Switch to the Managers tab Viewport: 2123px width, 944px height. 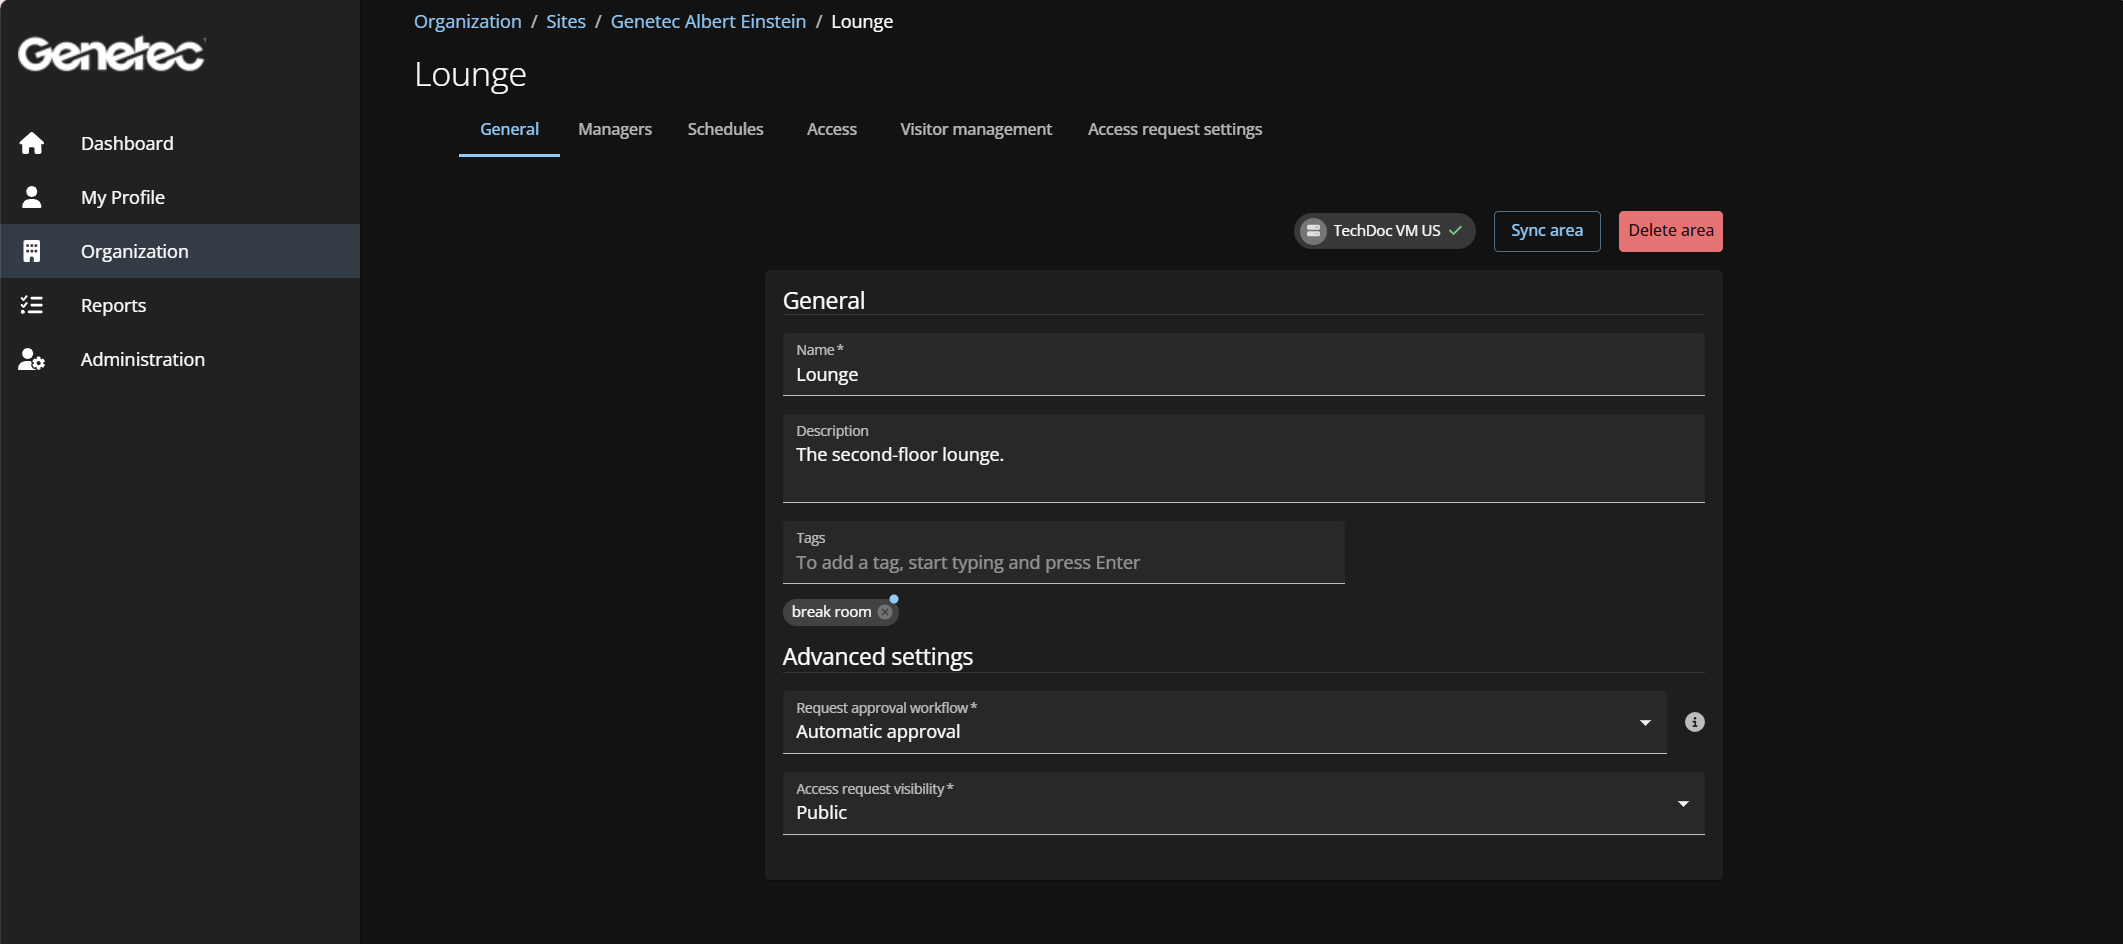[614, 130]
